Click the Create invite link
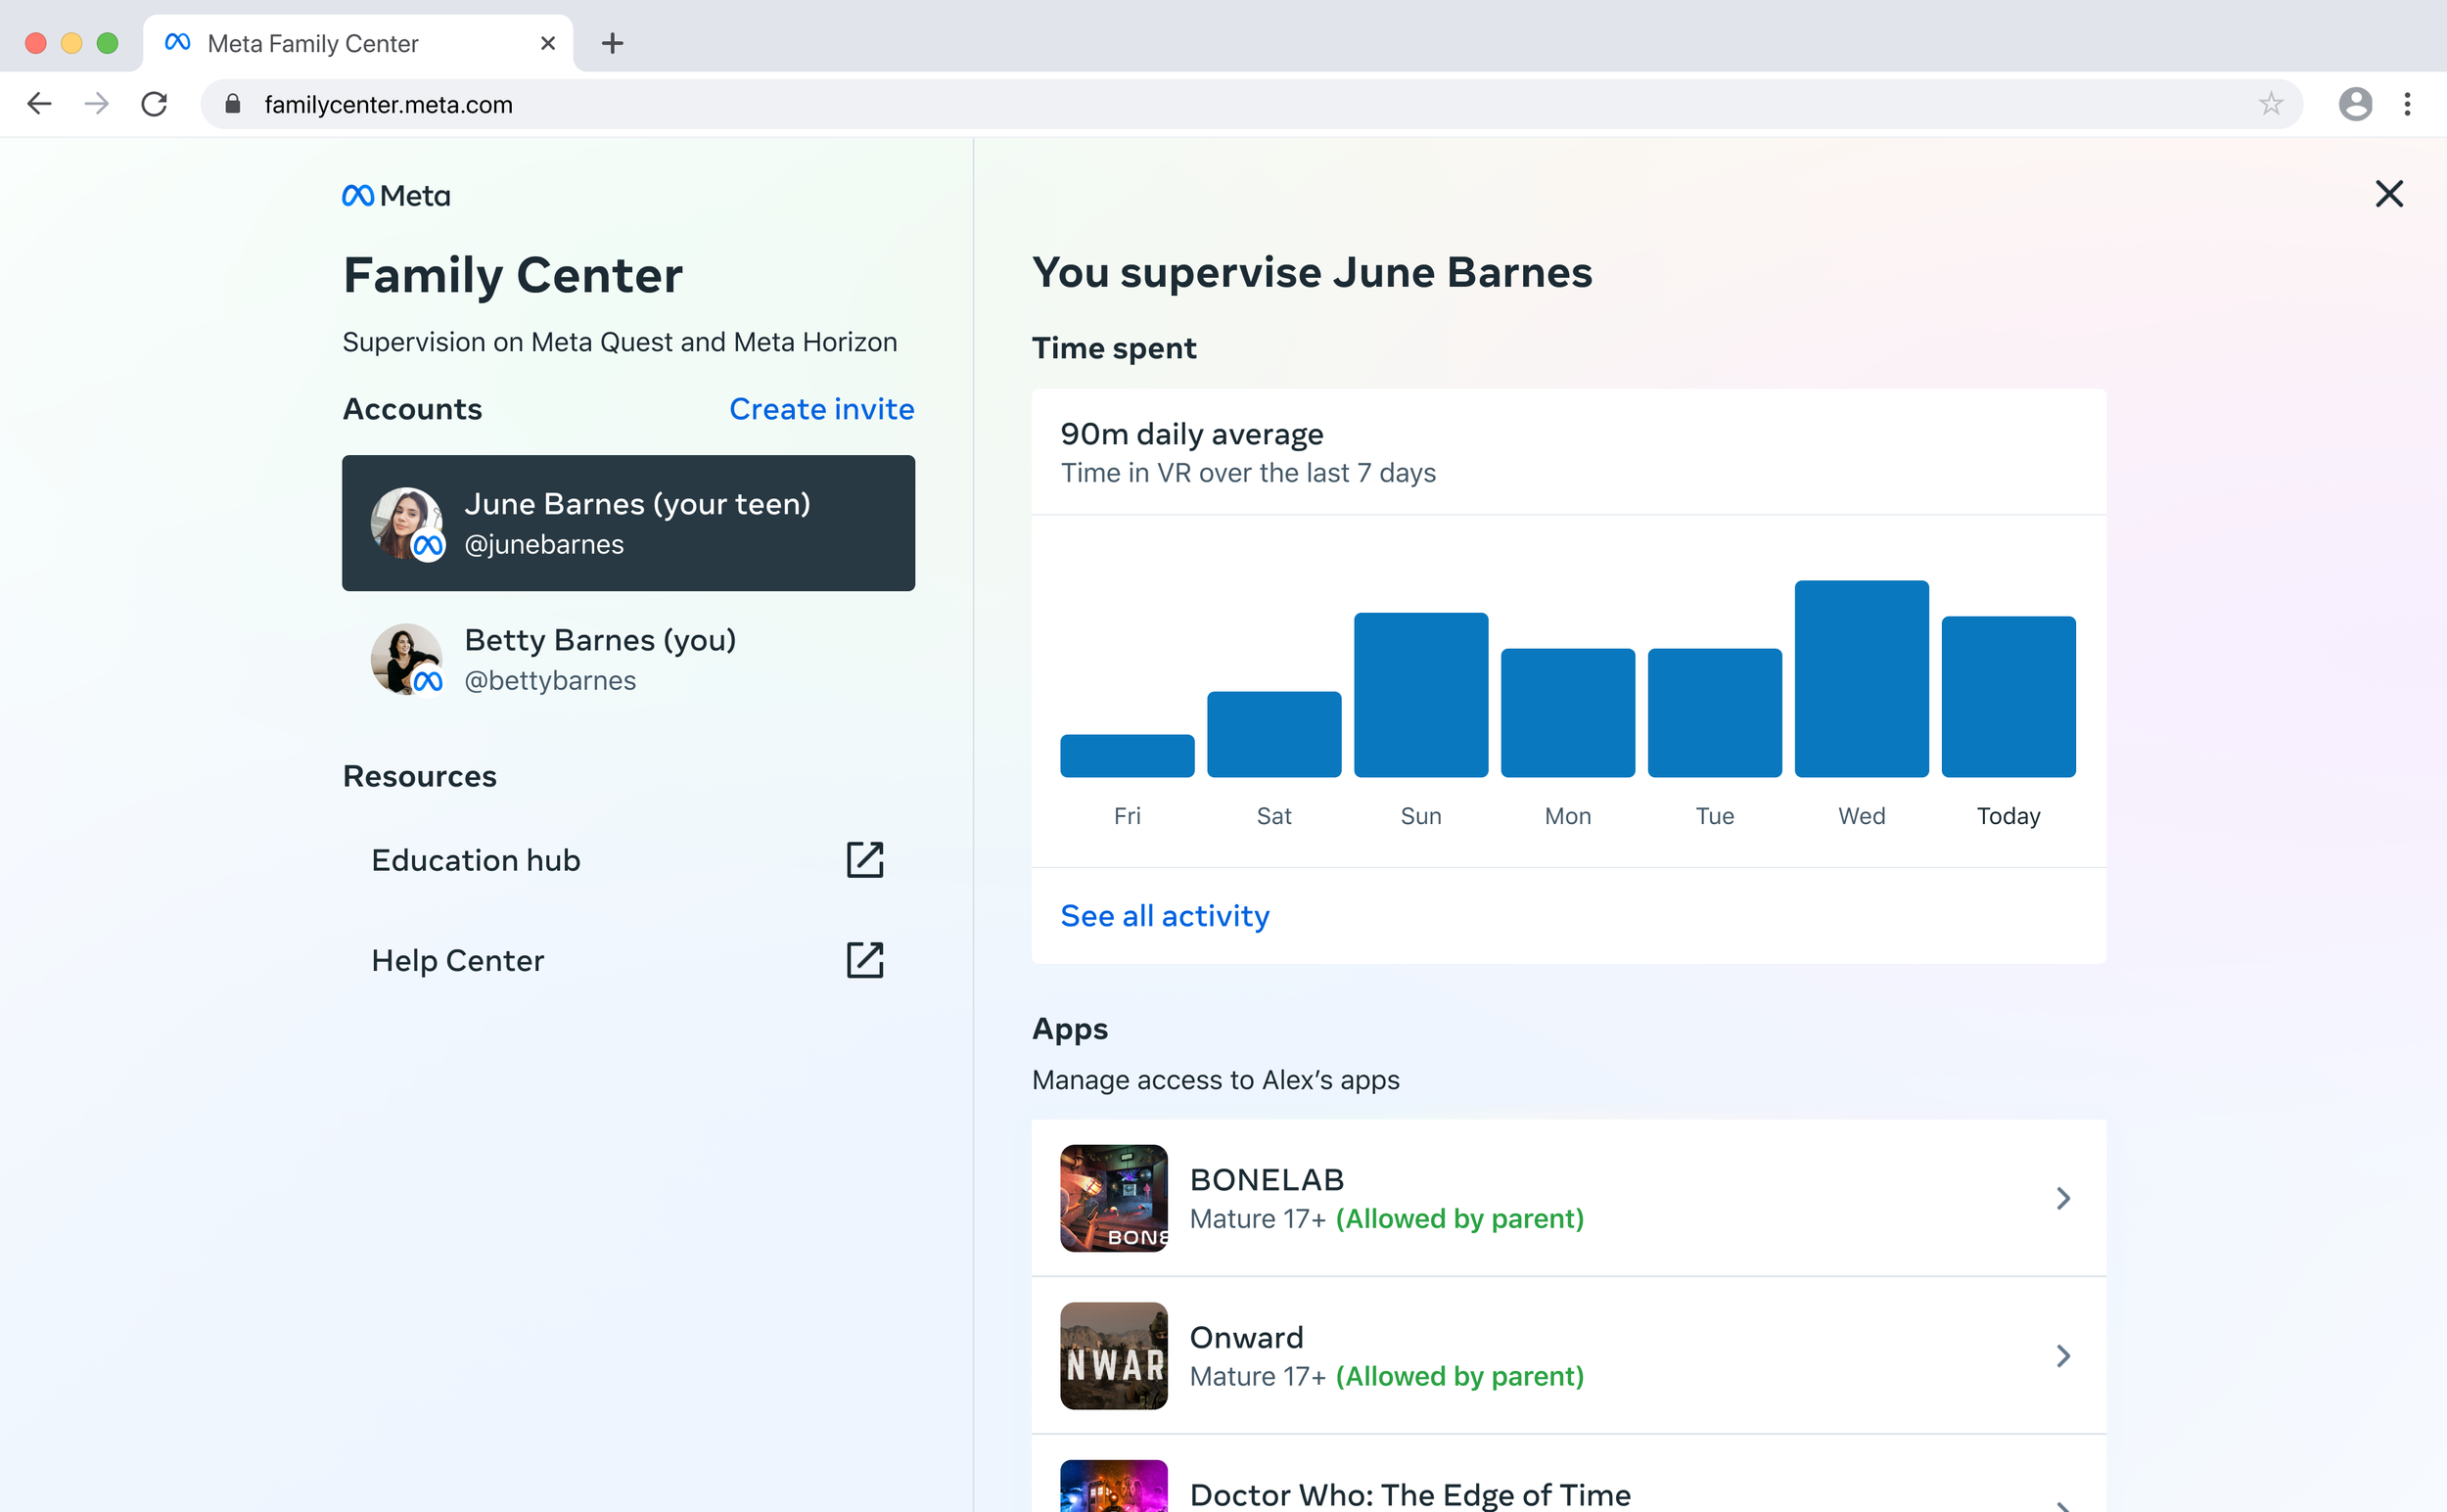This screenshot has height=1512, width=2447. (821, 409)
